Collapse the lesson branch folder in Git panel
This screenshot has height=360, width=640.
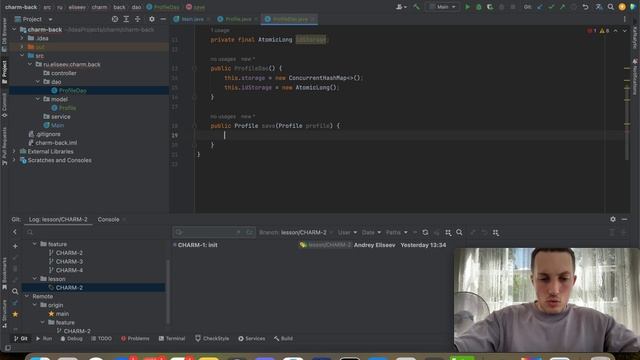pos(35,279)
